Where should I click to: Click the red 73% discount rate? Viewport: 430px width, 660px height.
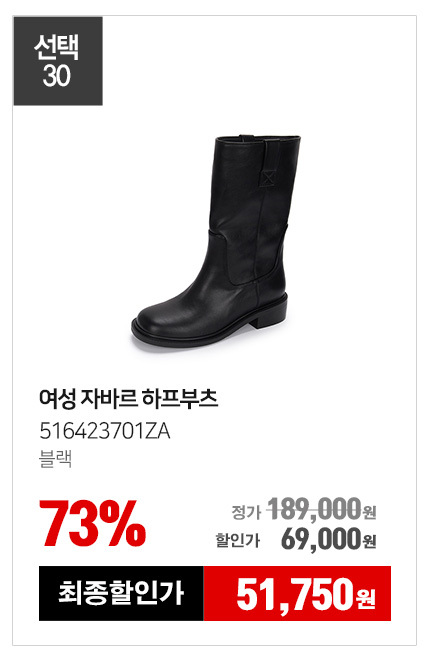point(93,523)
